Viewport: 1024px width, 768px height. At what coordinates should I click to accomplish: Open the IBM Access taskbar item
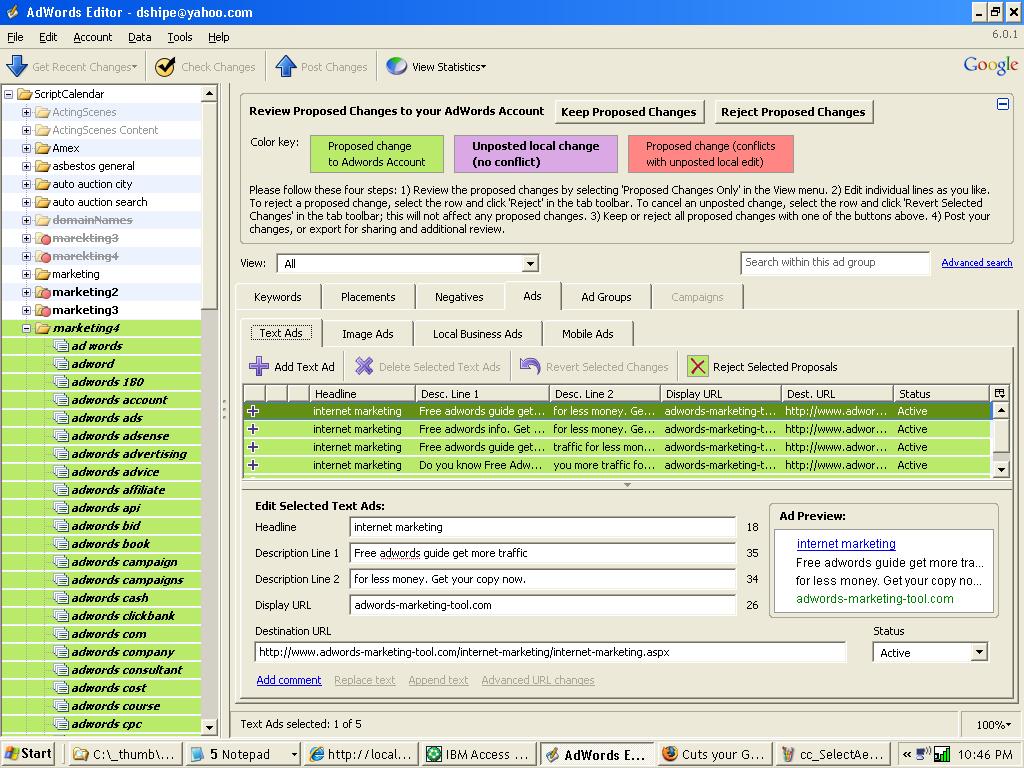click(479, 754)
